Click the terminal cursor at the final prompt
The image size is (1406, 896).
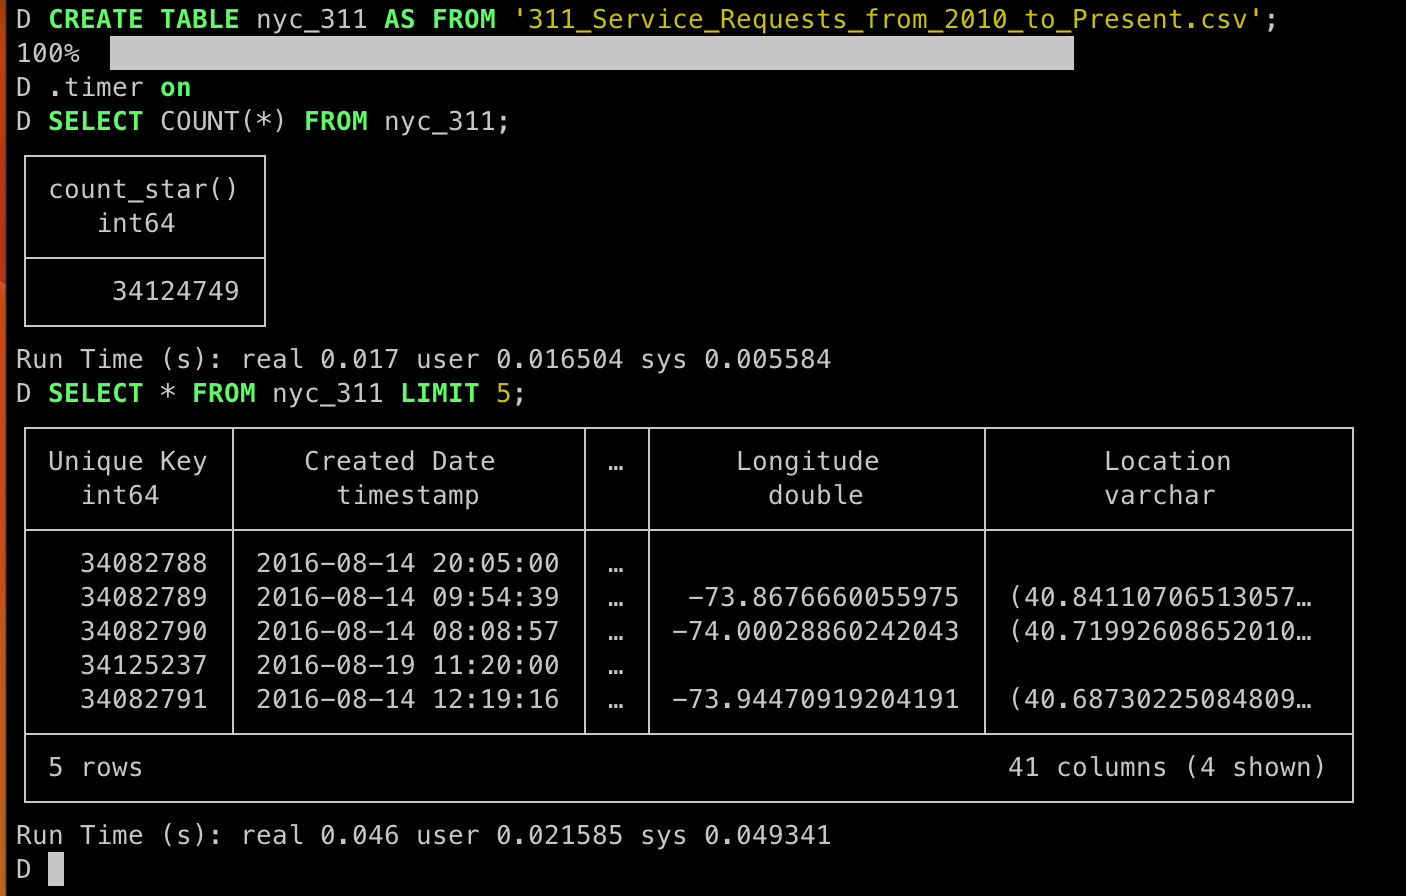pyautogui.click(x=56, y=869)
